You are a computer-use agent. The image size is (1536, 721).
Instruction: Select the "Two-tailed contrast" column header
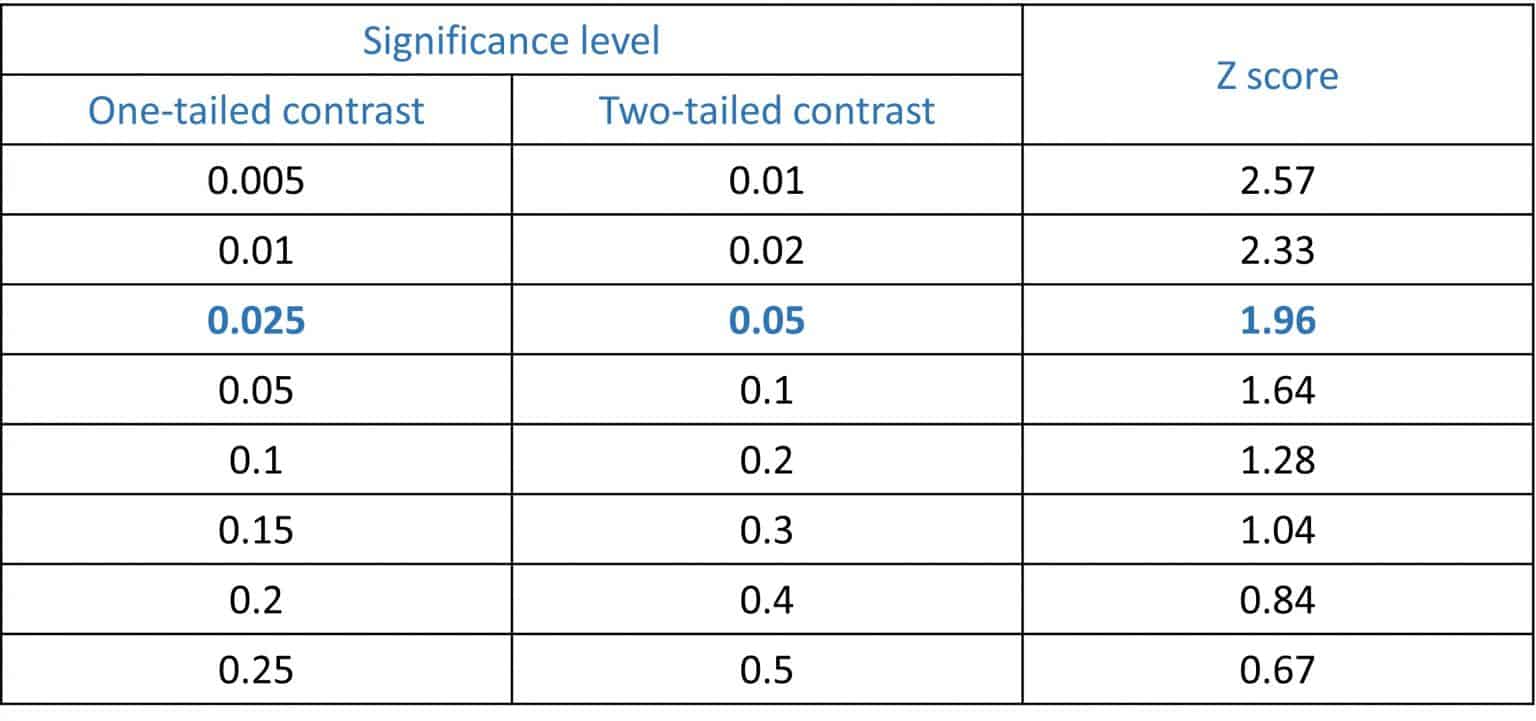[x=767, y=110]
